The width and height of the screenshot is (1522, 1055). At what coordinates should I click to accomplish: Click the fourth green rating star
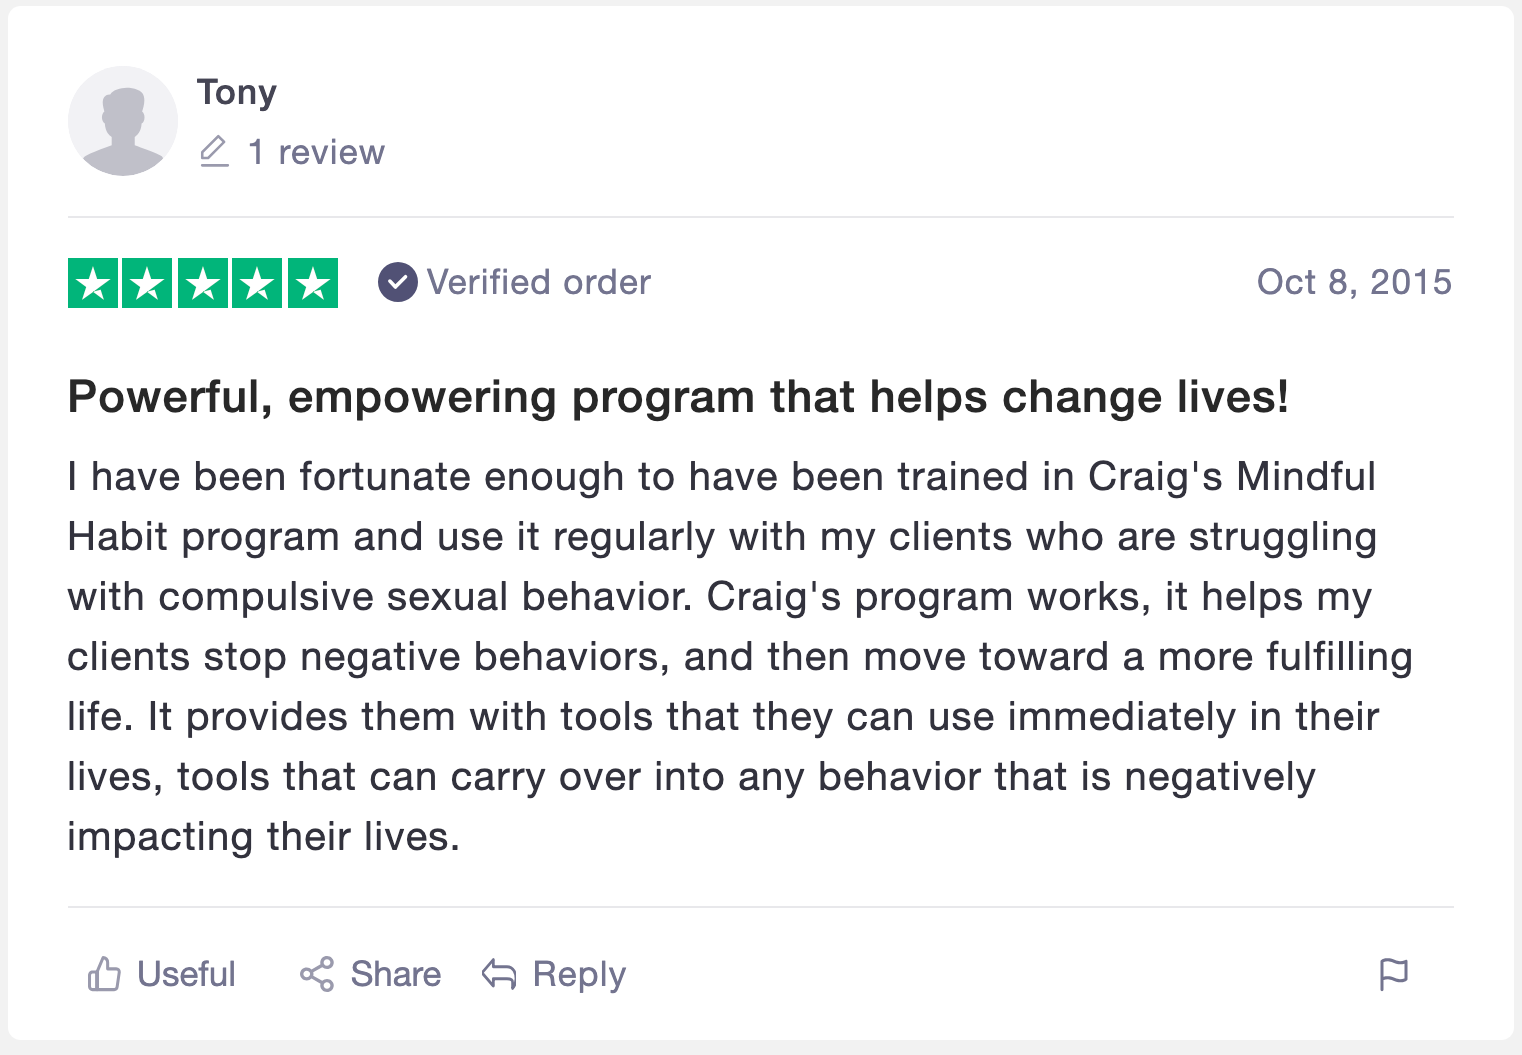[258, 284]
